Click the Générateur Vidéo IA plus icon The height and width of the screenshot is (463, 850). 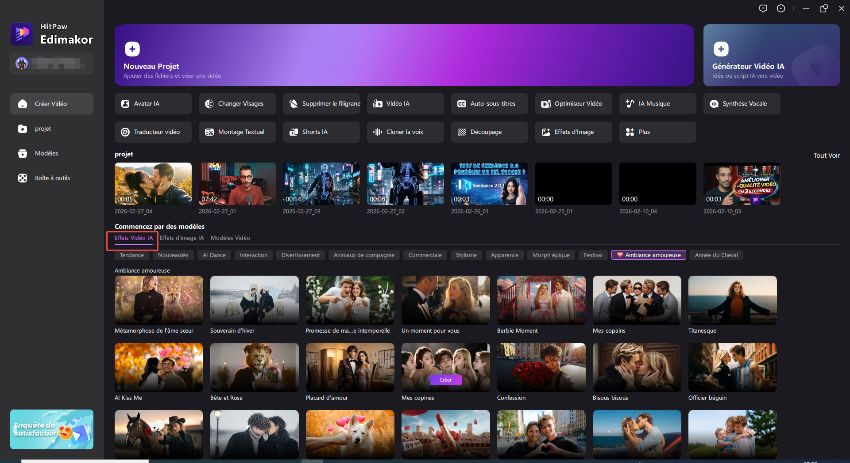(x=721, y=49)
